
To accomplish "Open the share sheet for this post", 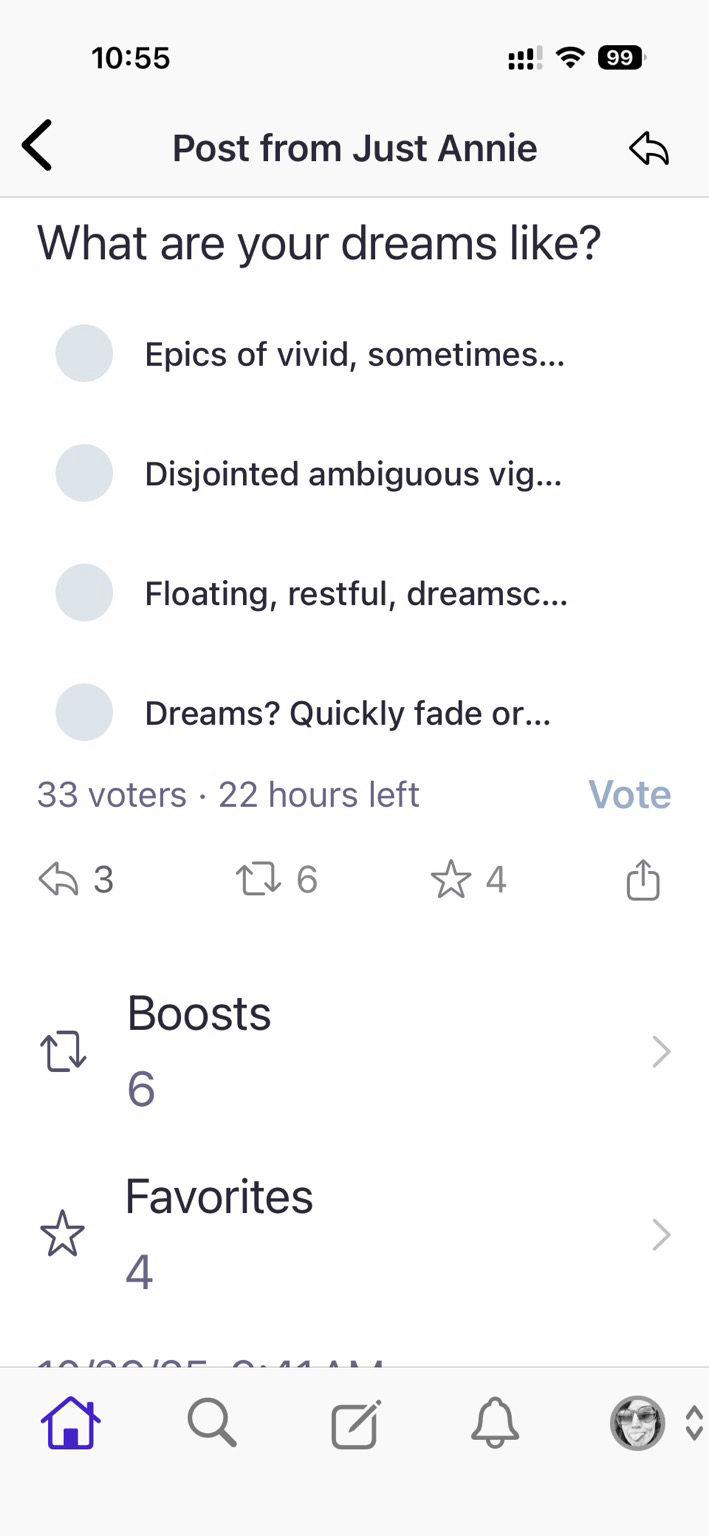I will pyautogui.click(x=644, y=880).
